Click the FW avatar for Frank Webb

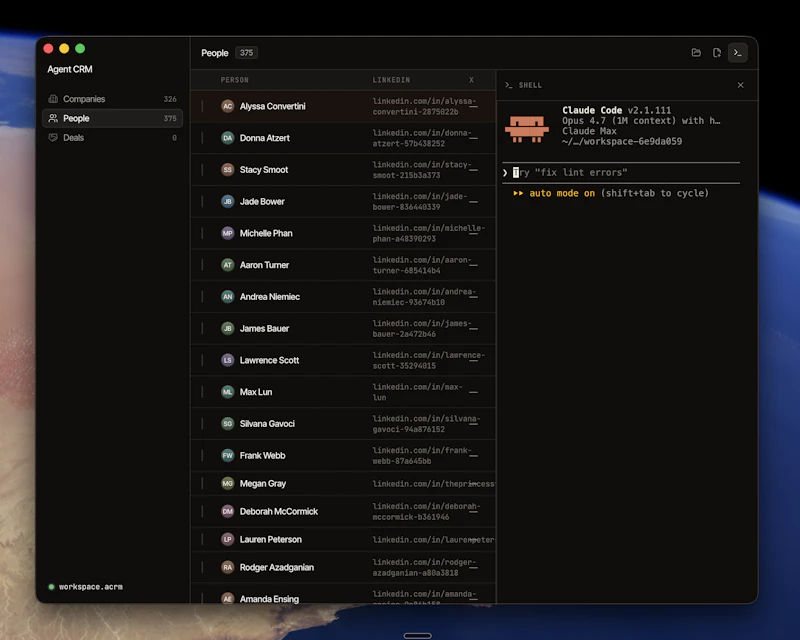point(228,455)
